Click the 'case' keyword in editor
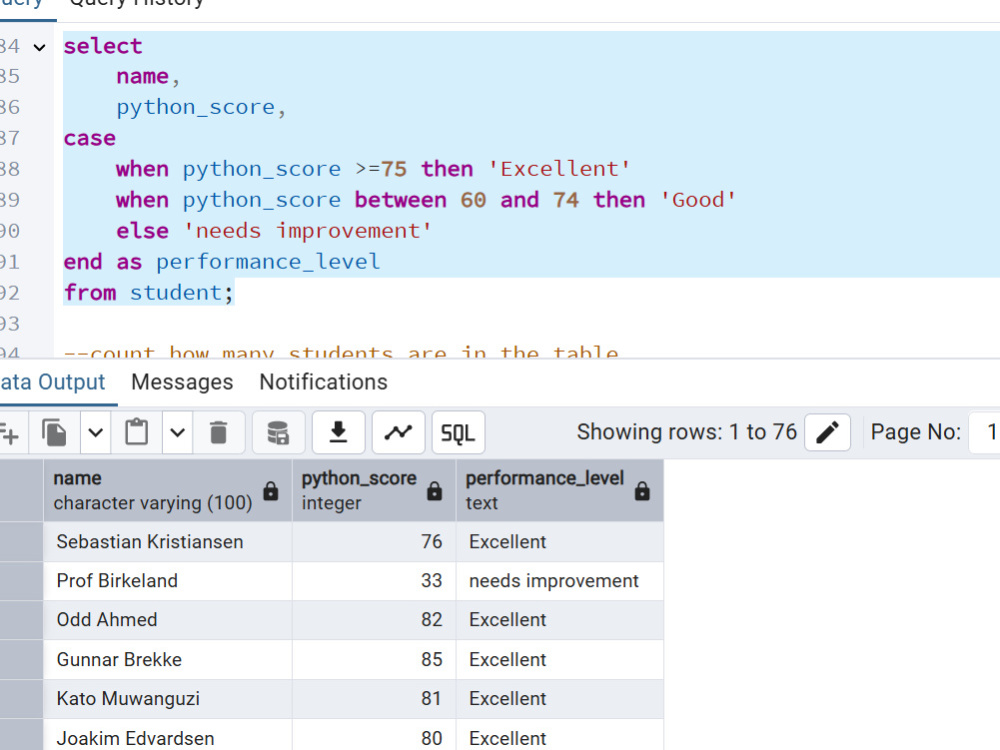1000x750 pixels. point(89,138)
